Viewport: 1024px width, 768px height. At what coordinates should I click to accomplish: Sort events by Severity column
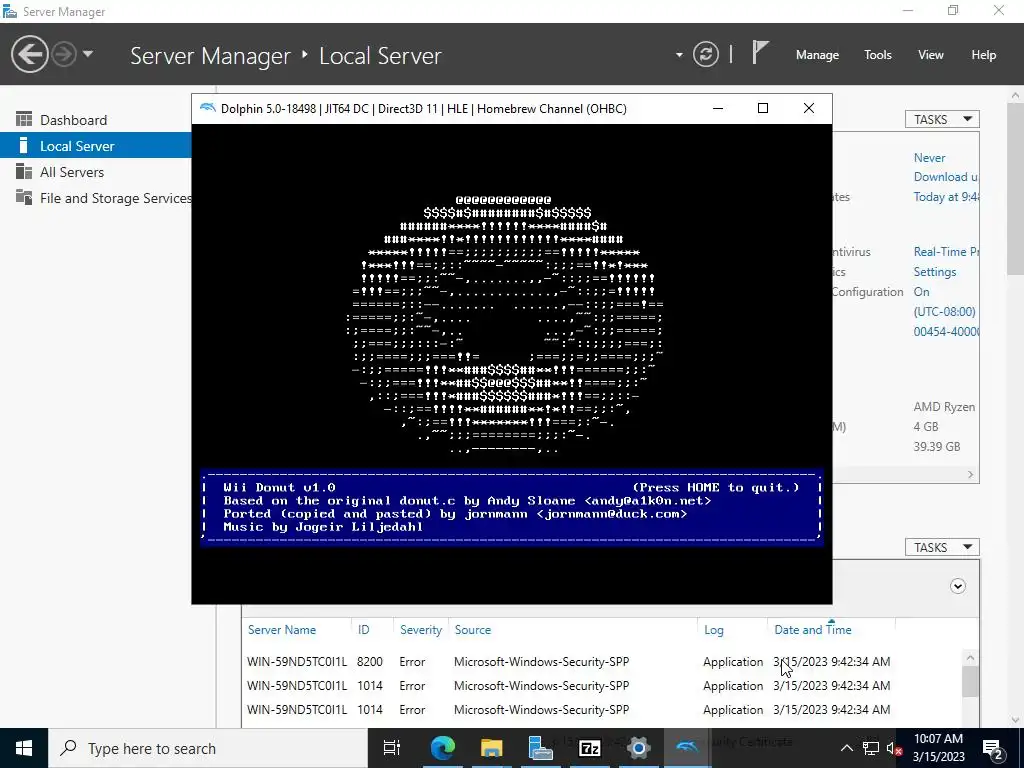(421, 630)
